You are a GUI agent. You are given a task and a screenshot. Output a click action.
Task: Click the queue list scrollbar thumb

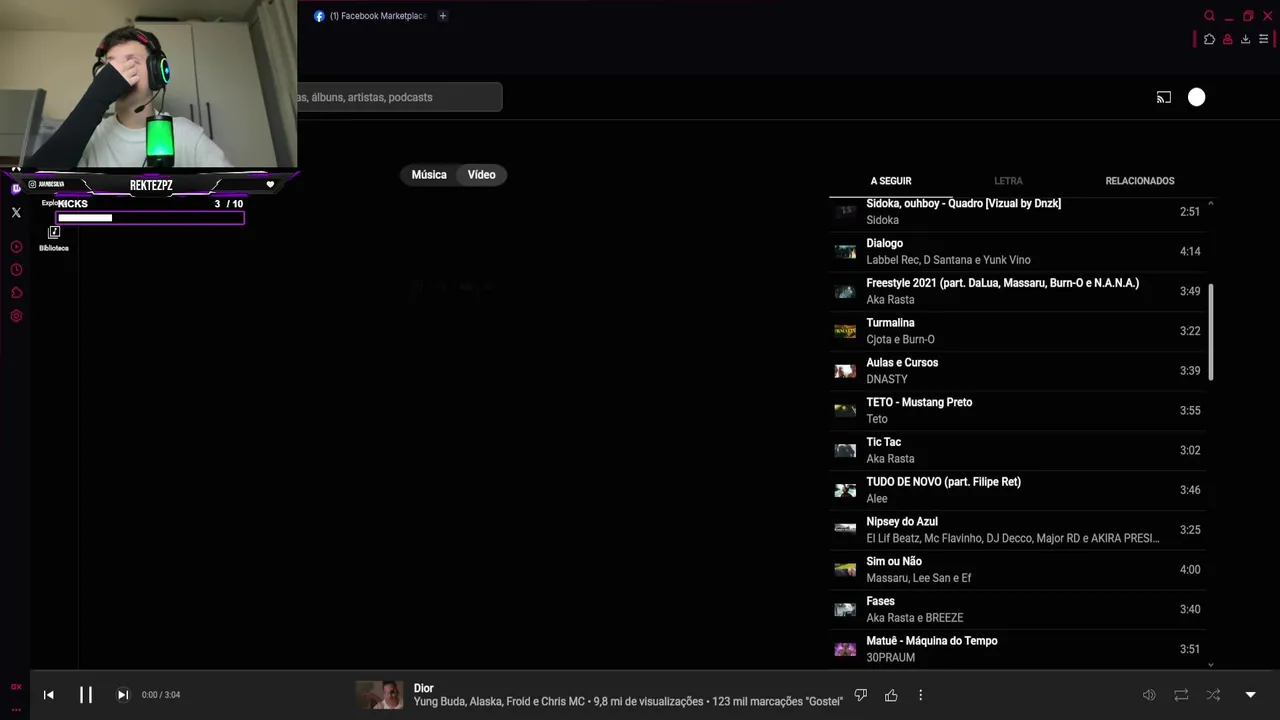1211,332
